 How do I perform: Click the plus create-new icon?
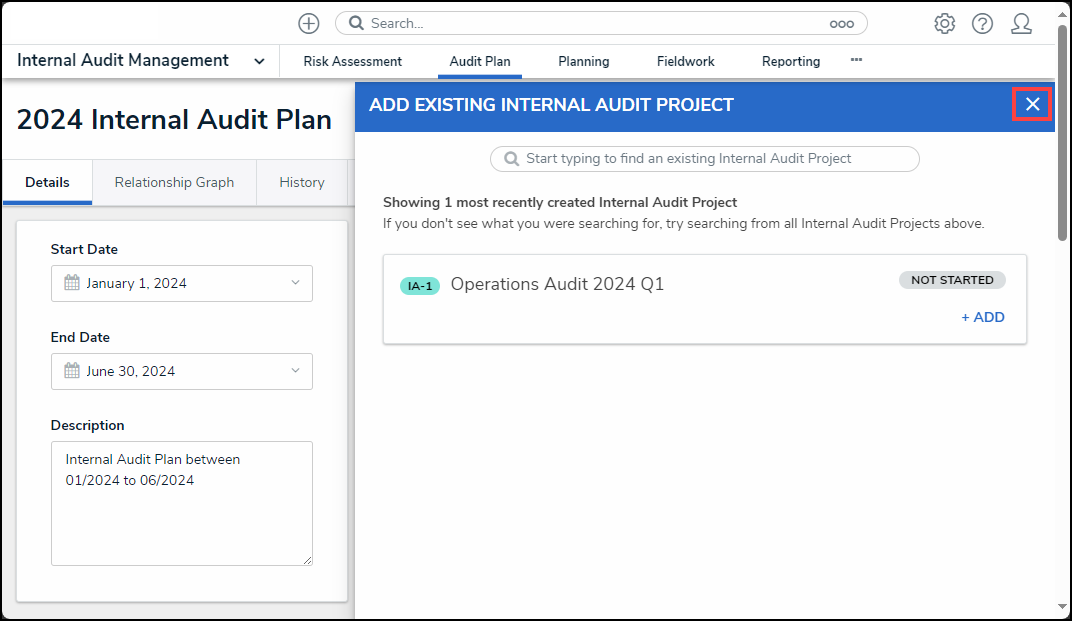309,23
